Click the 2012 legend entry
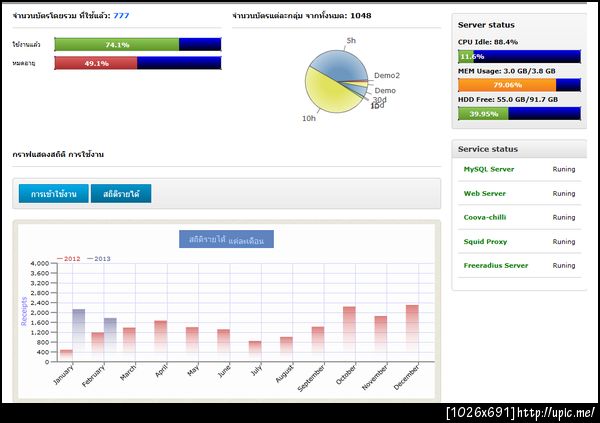The width and height of the screenshot is (600, 423). point(69,259)
